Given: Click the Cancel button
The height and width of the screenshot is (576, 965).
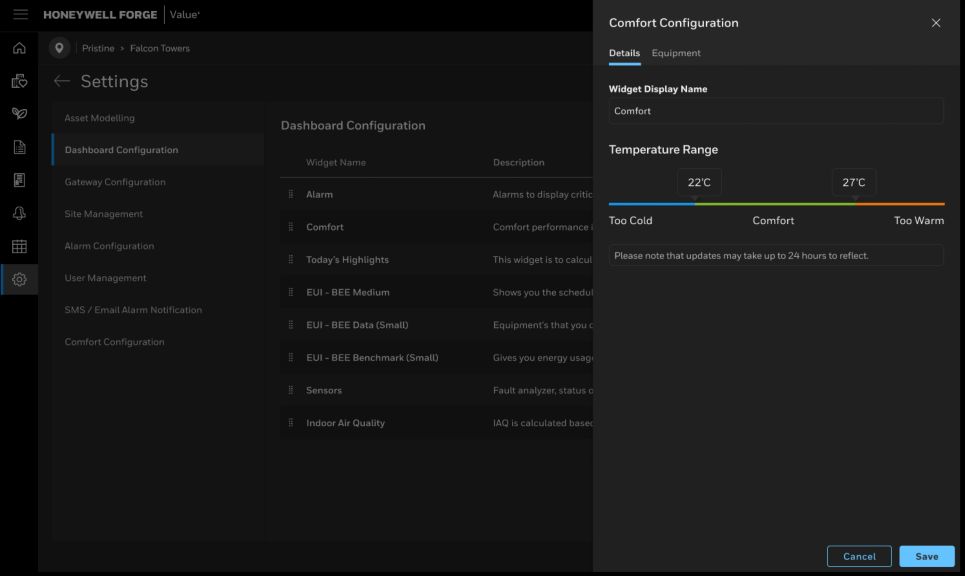Looking at the screenshot, I should pyautogui.click(x=859, y=556).
